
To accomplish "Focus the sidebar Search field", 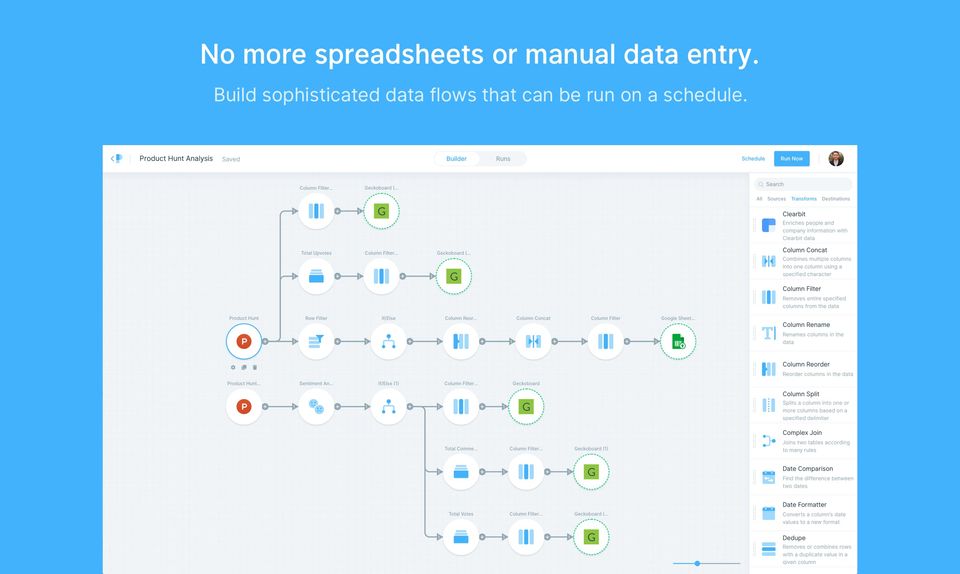I will (x=807, y=184).
